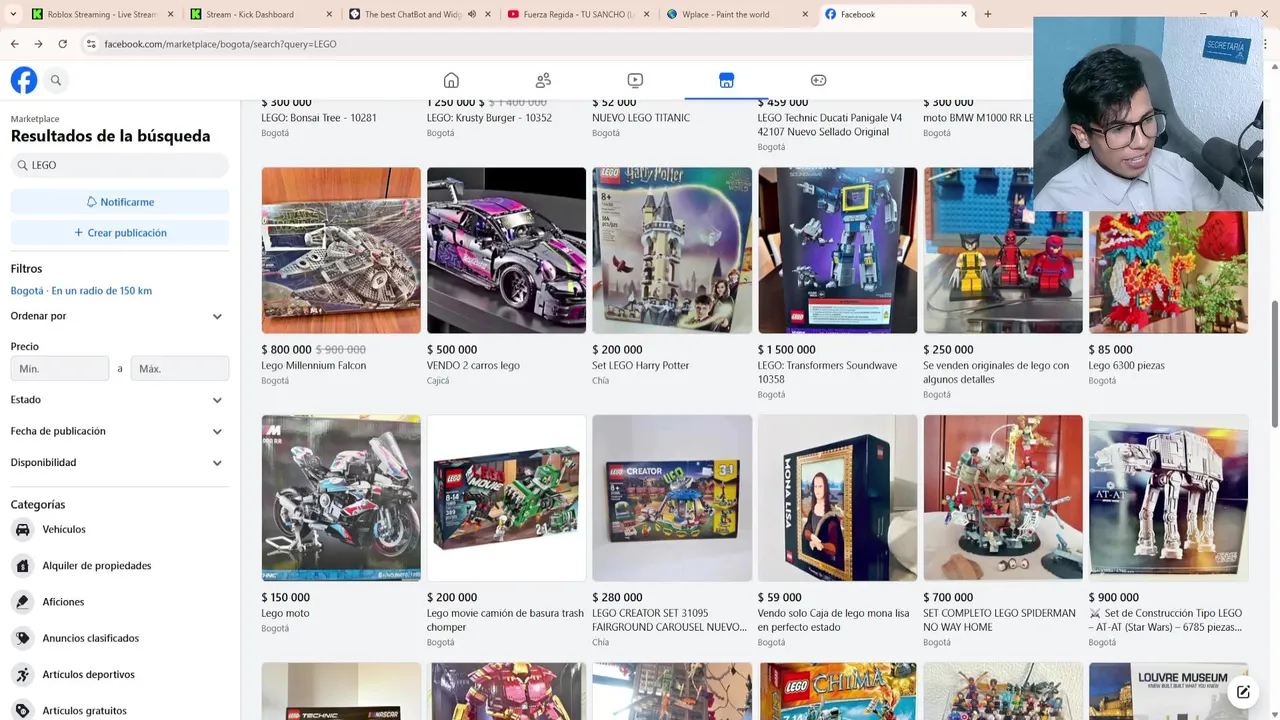
Task: Go to the Home feed icon
Action: point(451,80)
